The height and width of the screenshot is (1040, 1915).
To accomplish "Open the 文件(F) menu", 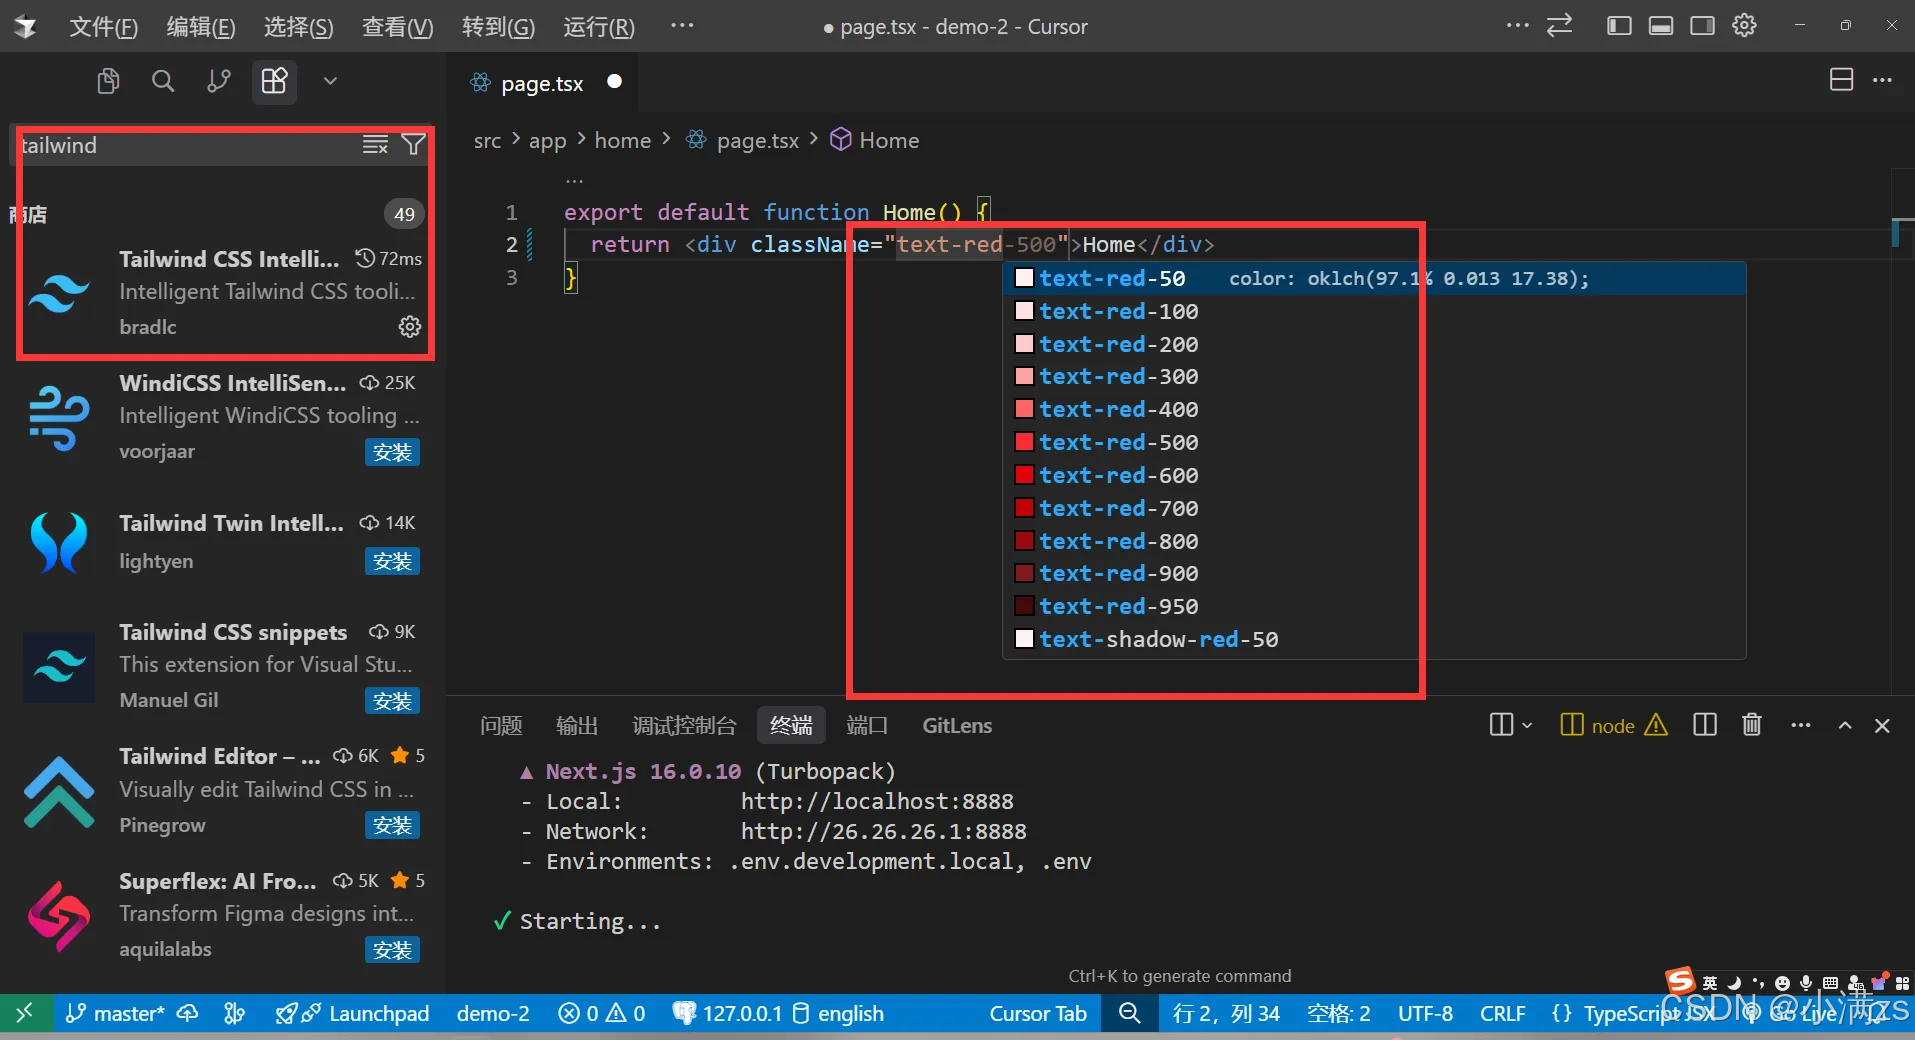I will 103,27.
